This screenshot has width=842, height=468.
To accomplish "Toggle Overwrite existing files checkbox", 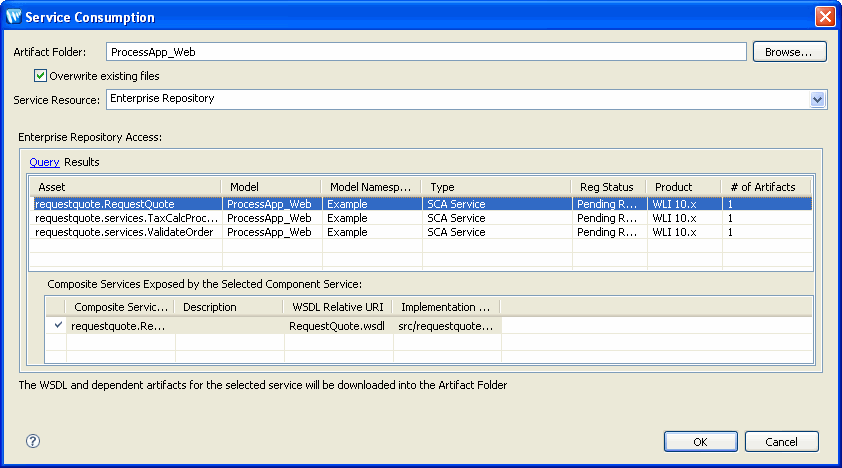I will (40, 76).
